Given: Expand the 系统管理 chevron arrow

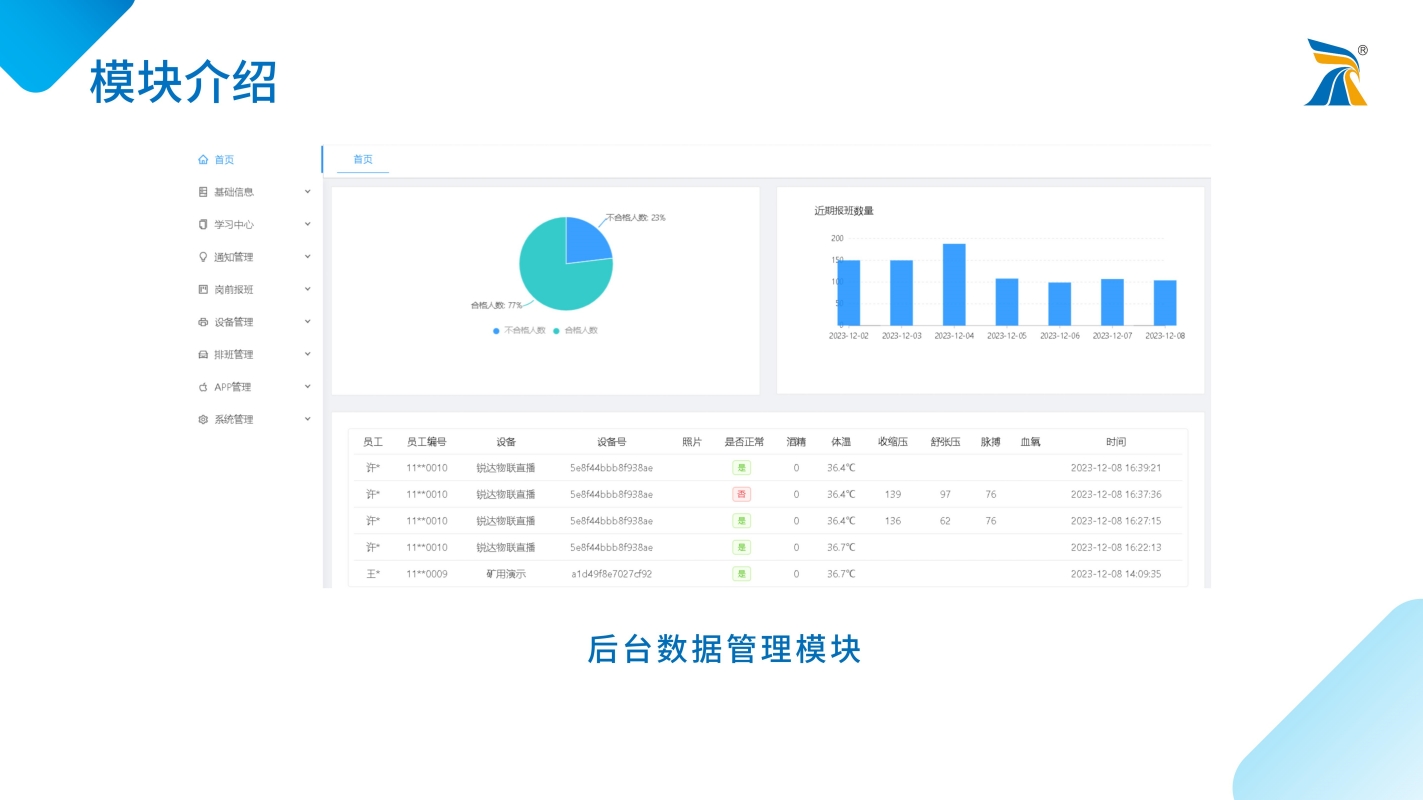Looking at the screenshot, I should click(x=307, y=419).
